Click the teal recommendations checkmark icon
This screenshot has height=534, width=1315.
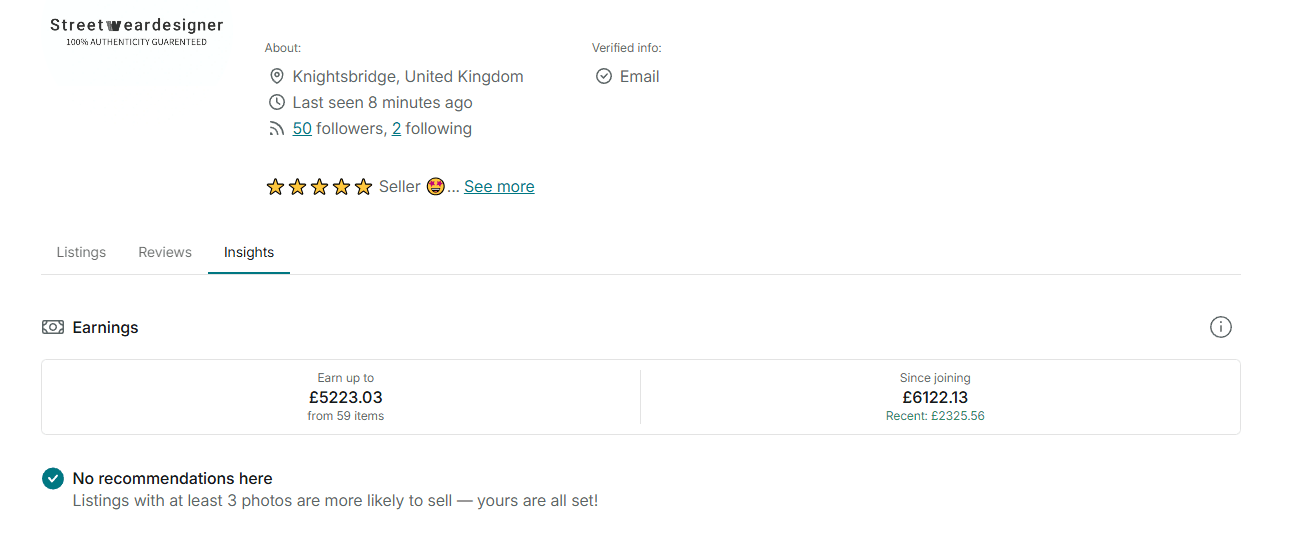[x=53, y=479]
